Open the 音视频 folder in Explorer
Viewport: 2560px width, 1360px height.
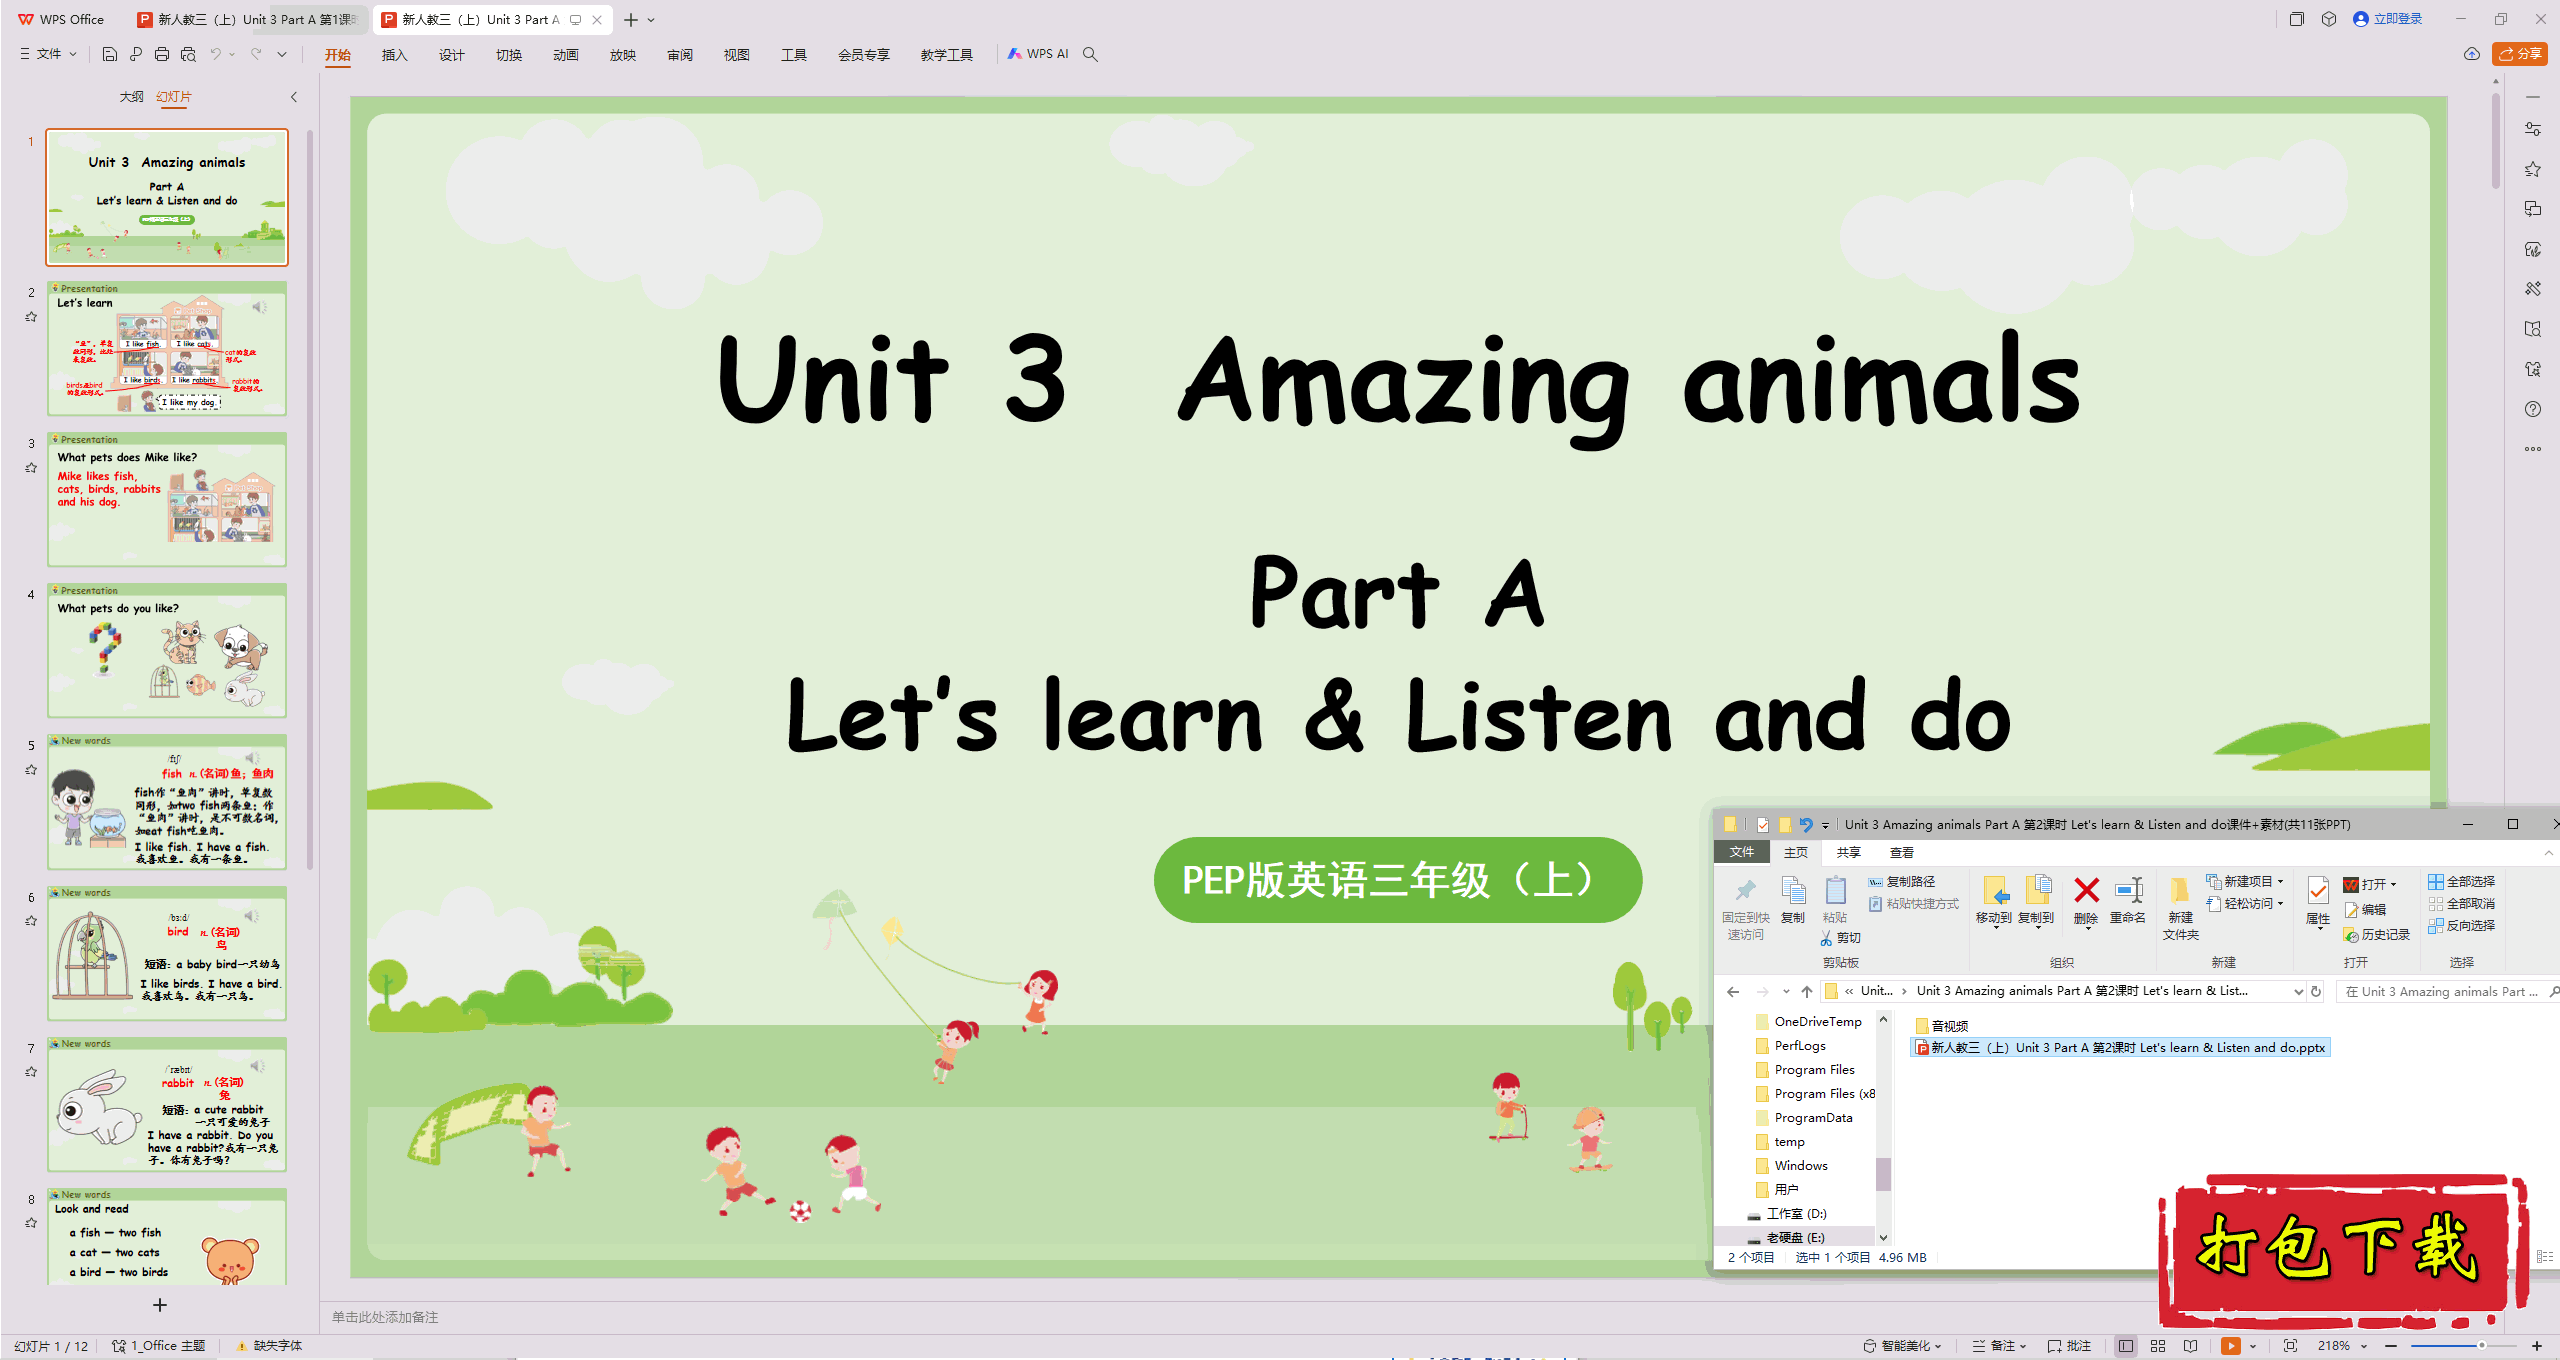pos(1941,1026)
